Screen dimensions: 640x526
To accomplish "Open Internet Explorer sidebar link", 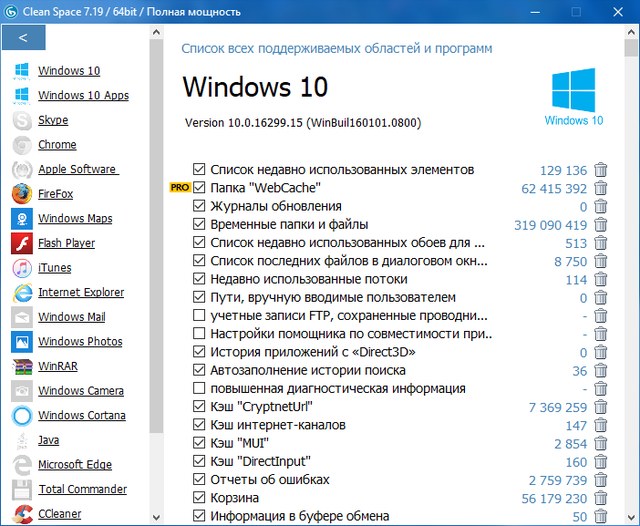I will click(81, 292).
